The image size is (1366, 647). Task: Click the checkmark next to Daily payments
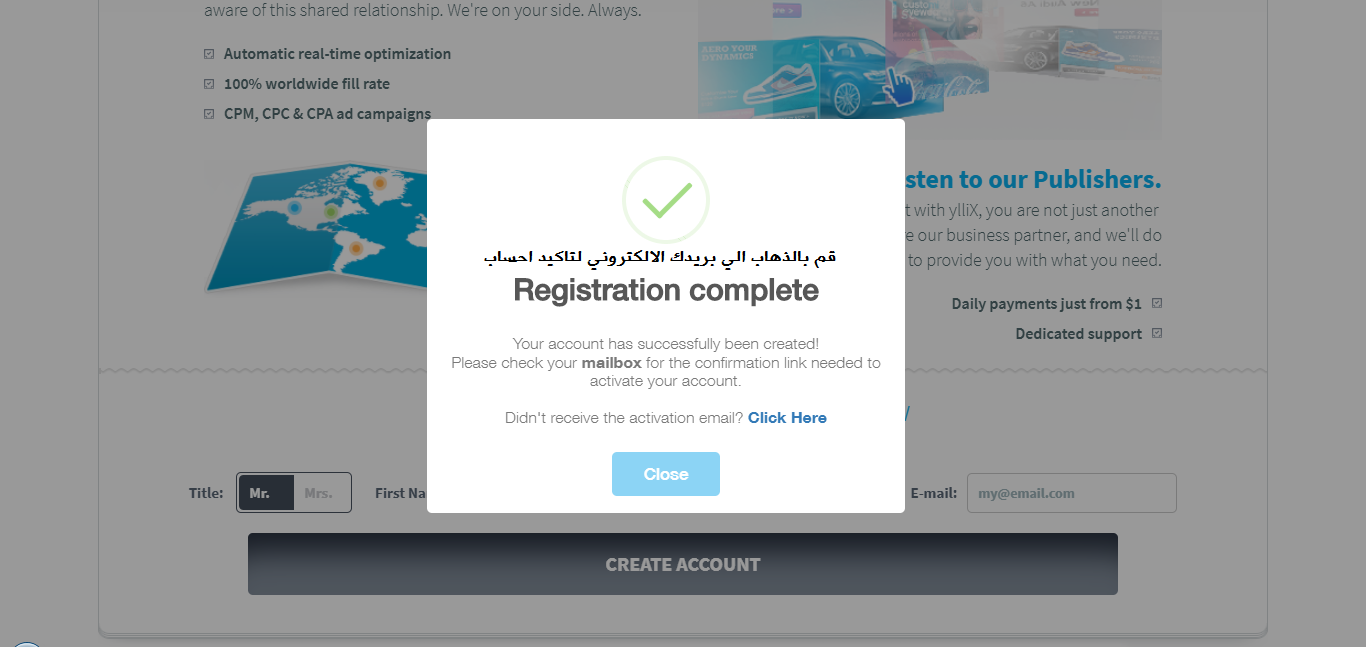[1157, 303]
